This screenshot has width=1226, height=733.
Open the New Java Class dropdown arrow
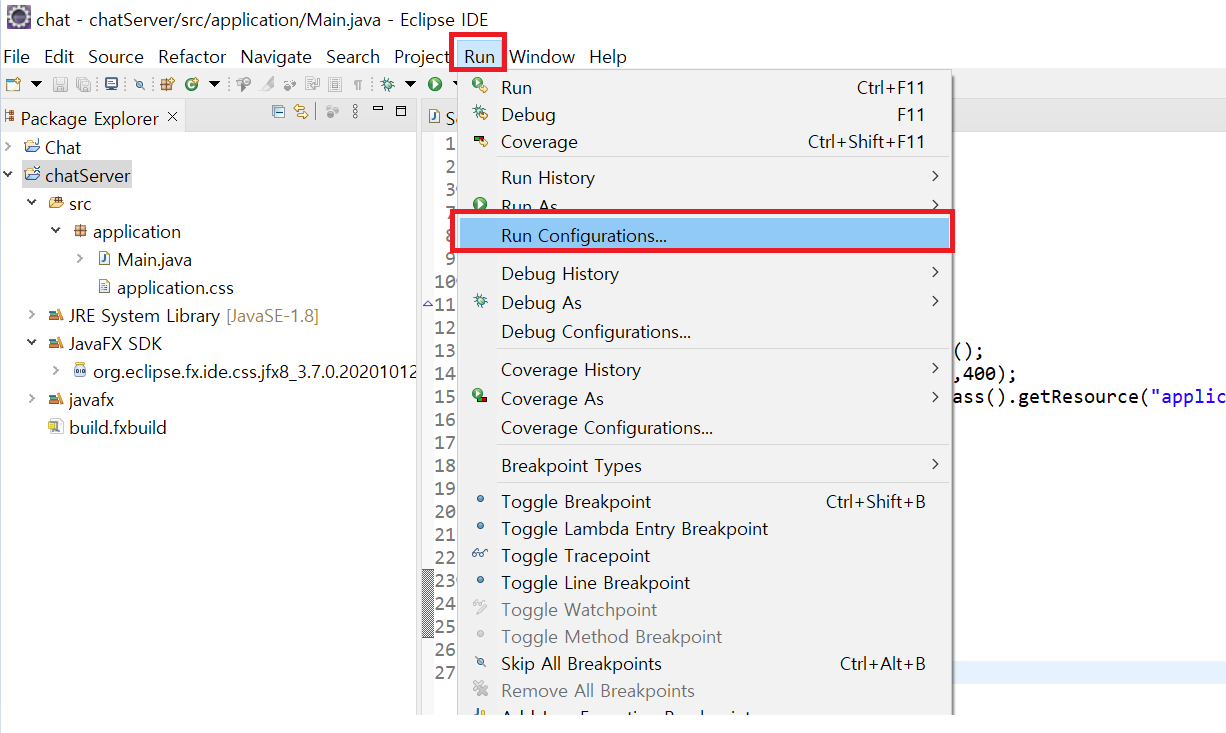coord(214,84)
